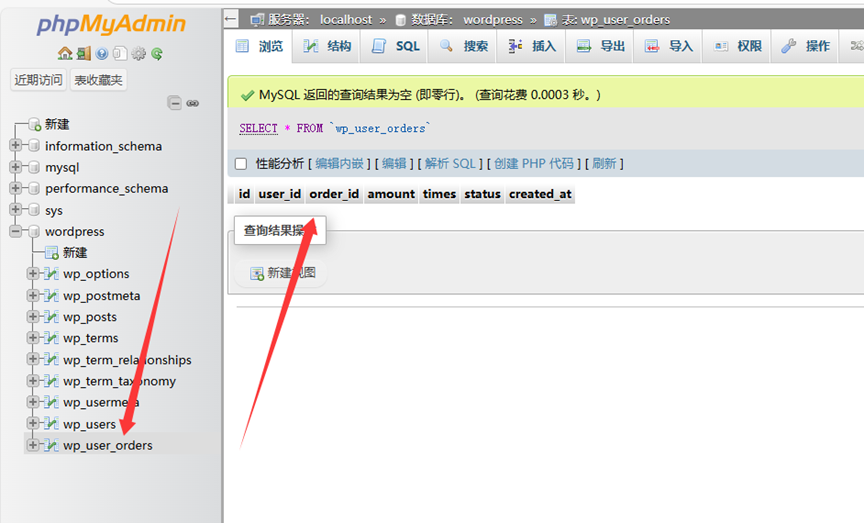Screen dimensions: 864x523
Task: Click the new table icon under wordpress
Action: click(52, 253)
